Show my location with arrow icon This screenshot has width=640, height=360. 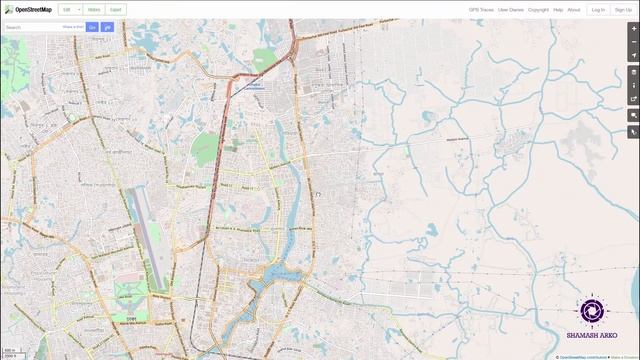pos(633,55)
